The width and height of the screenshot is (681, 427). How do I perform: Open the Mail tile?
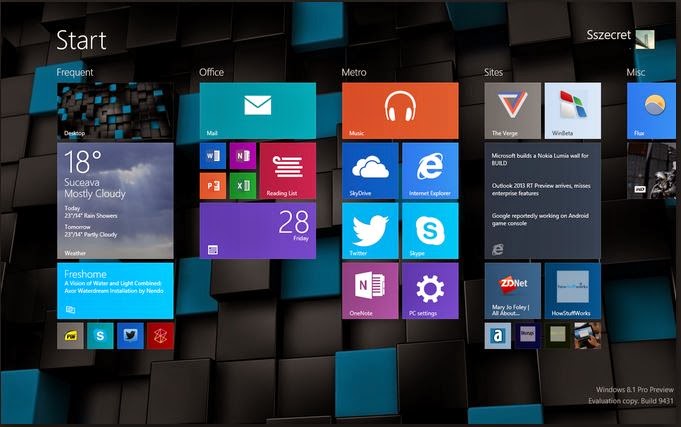tap(258, 111)
